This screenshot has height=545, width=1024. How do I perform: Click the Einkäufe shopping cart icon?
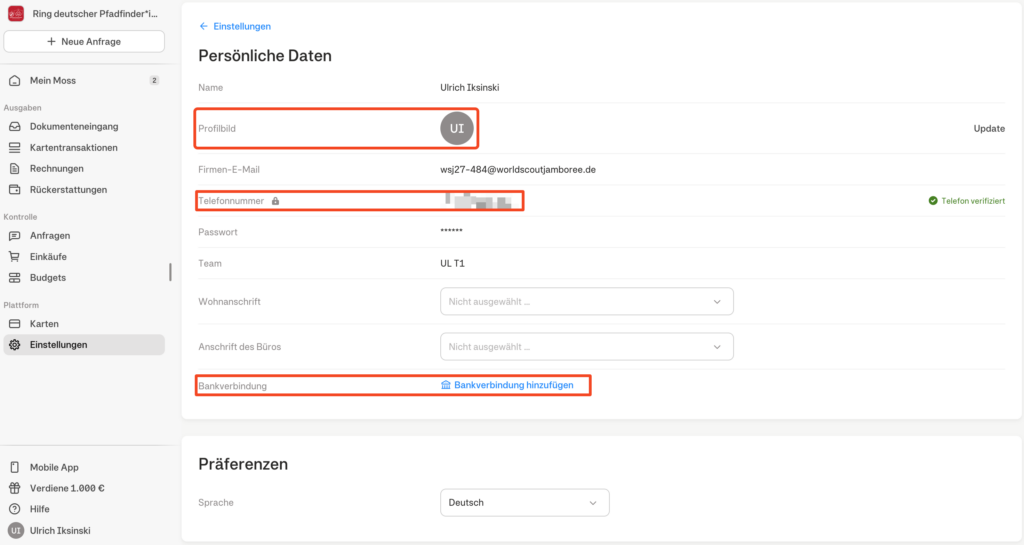(15, 257)
